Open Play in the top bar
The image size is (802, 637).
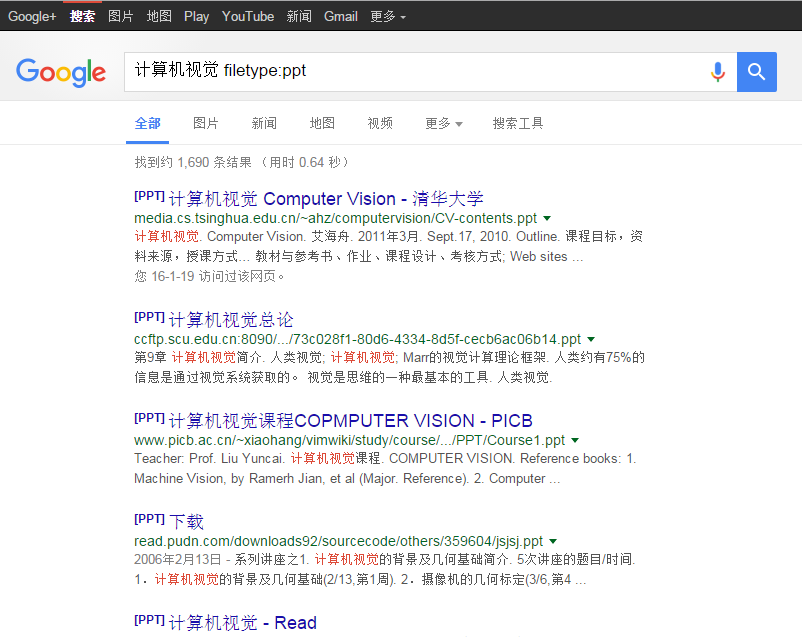coord(196,16)
